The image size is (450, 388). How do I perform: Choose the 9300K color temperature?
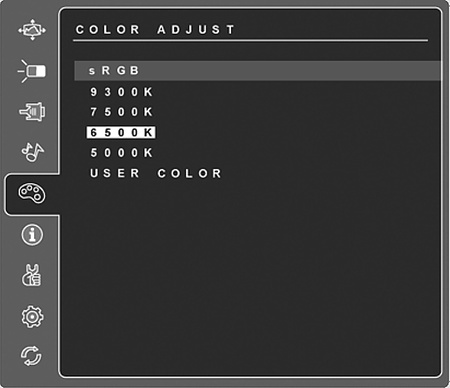click(121, 92)
